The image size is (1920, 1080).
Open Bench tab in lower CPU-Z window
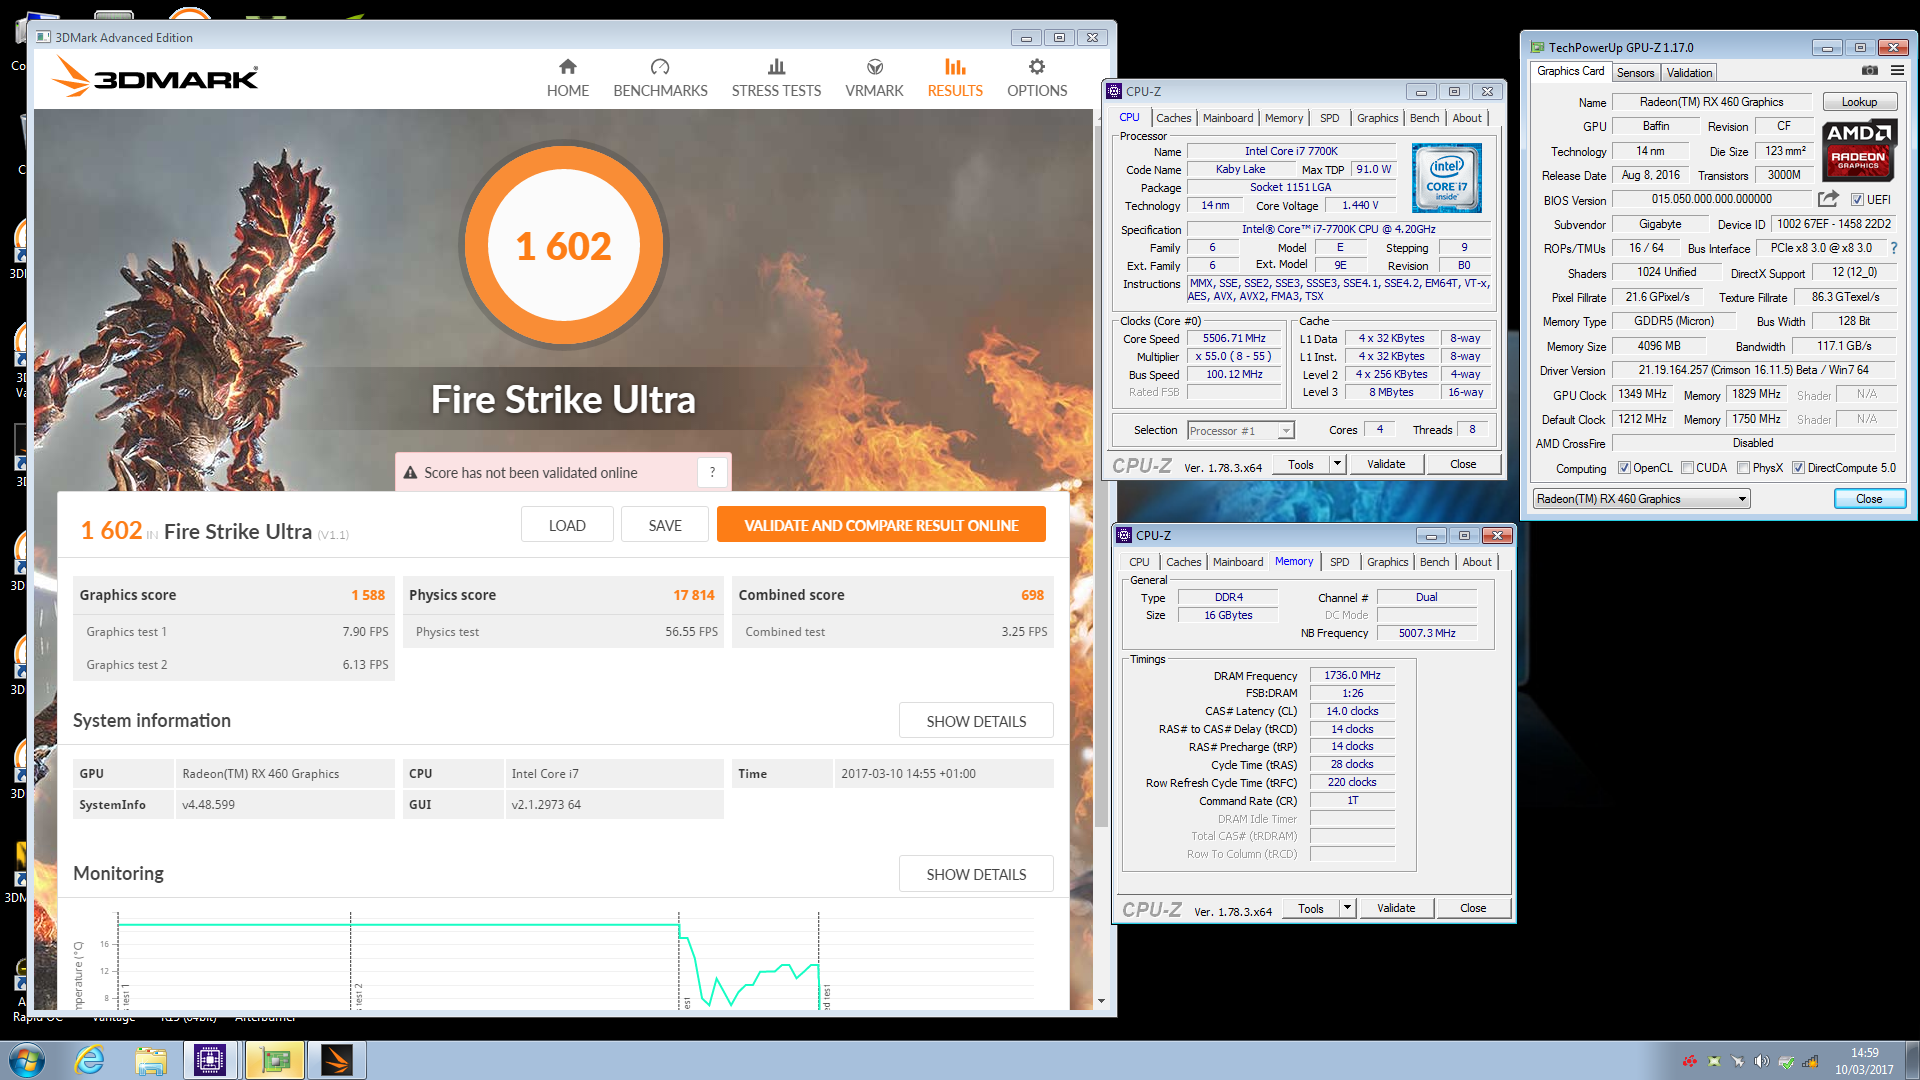[x=1434, y=562]
